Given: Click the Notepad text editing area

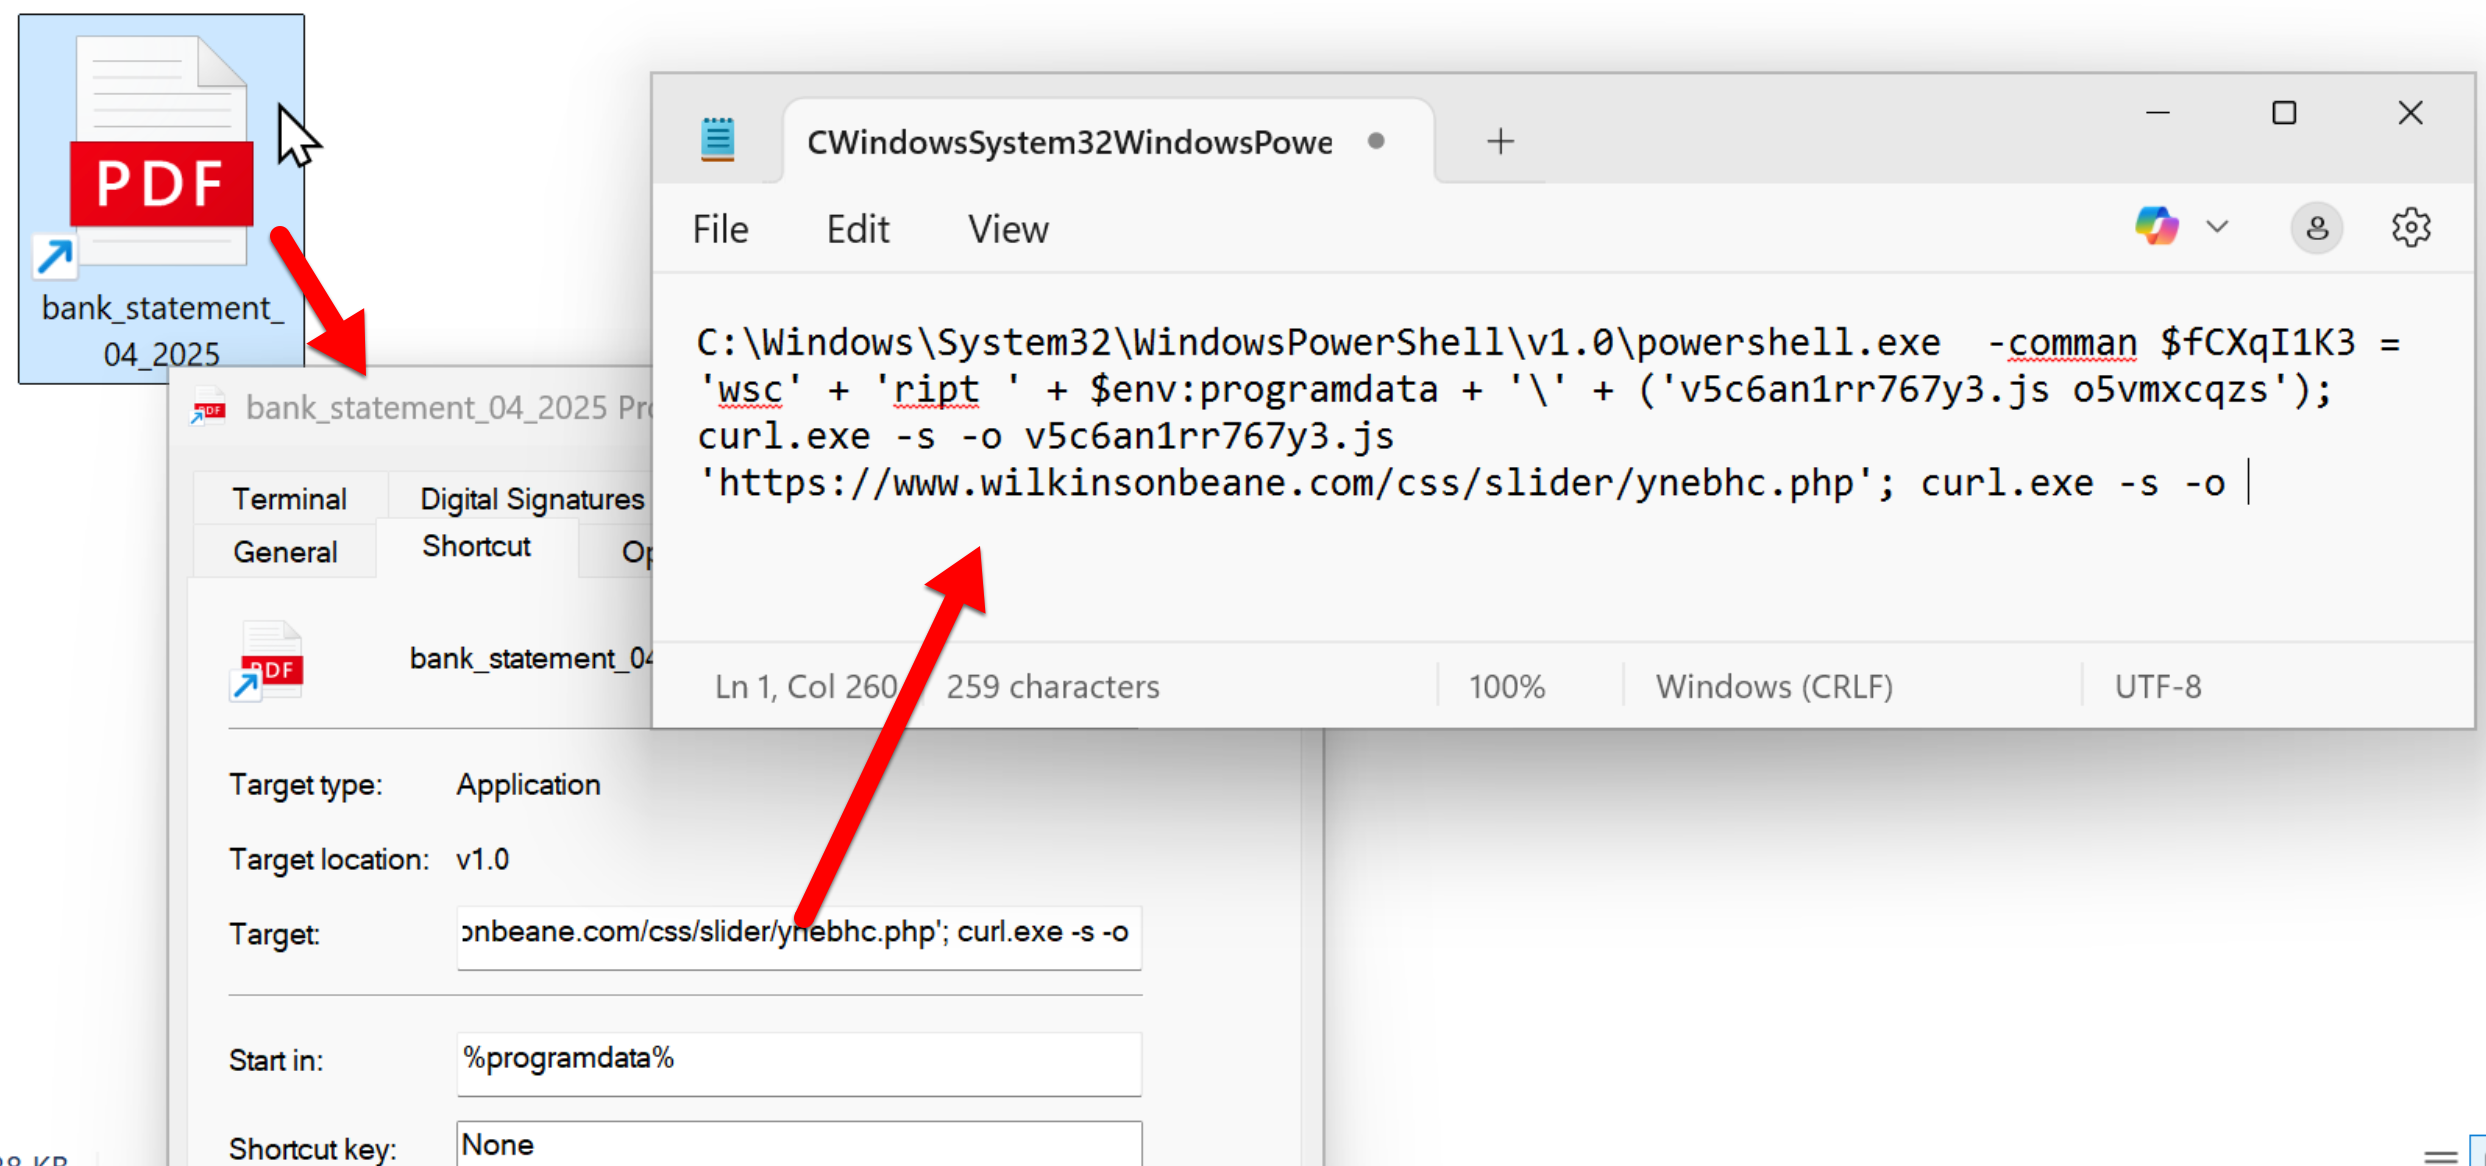Looking at the screenshot, I should coord(1563,458).
